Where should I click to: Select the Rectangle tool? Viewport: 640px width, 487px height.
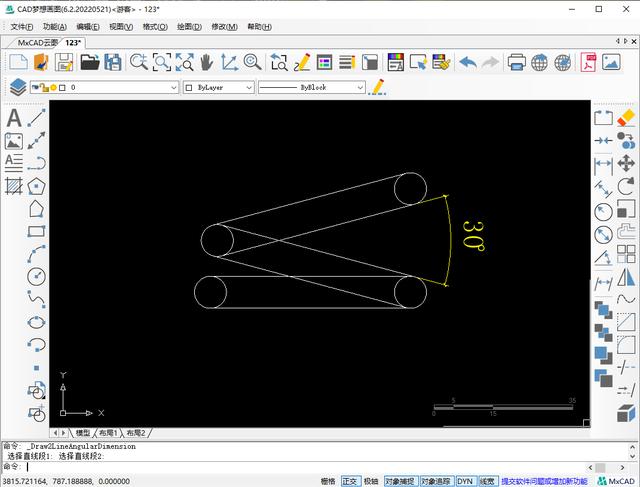36,231
